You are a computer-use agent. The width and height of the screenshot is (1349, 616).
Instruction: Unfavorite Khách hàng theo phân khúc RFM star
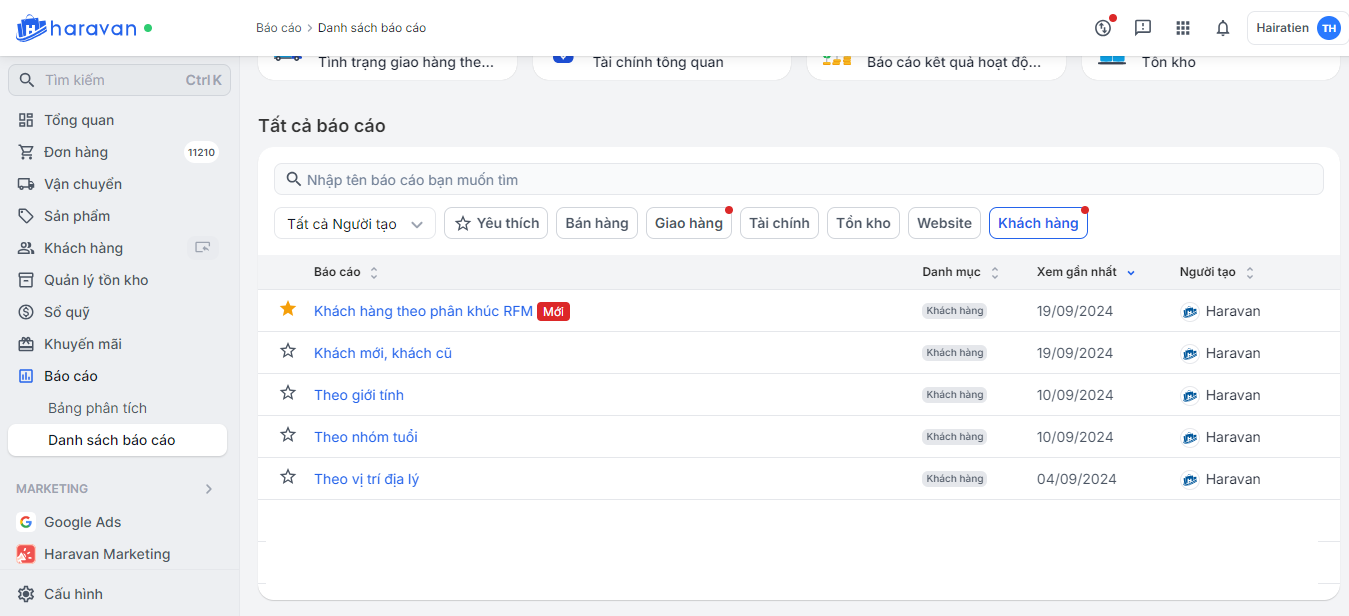click(288, 309)
